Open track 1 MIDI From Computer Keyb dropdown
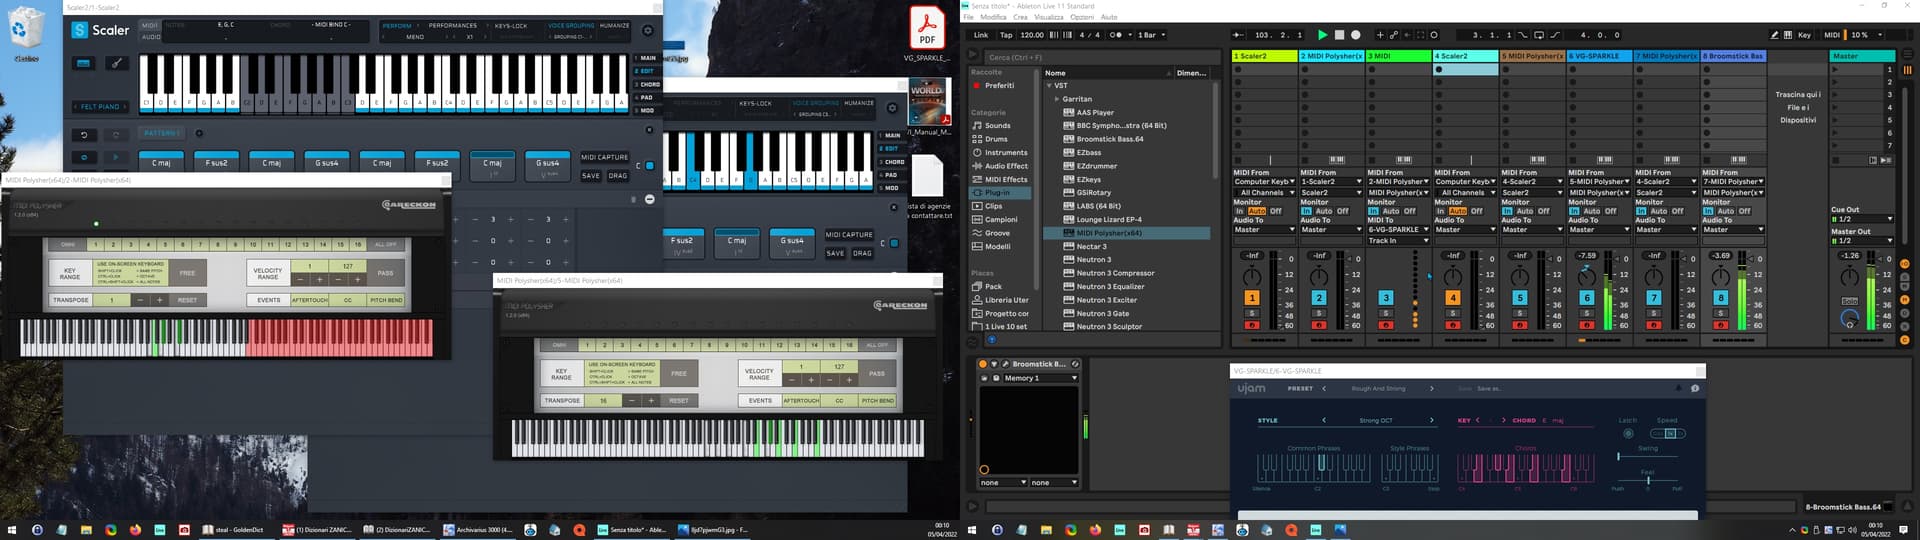Viewport: 1920px width, 540px height. (1264, 182)
